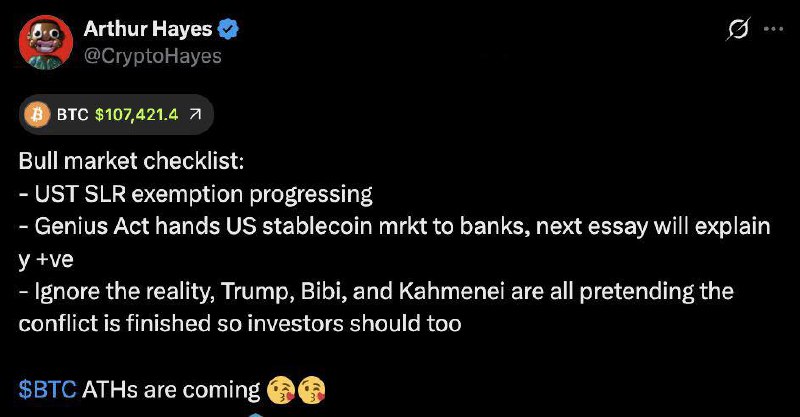Click the Genius Act stablecoin line
Viewport: 800px width, 417px height.
point(394,226)
